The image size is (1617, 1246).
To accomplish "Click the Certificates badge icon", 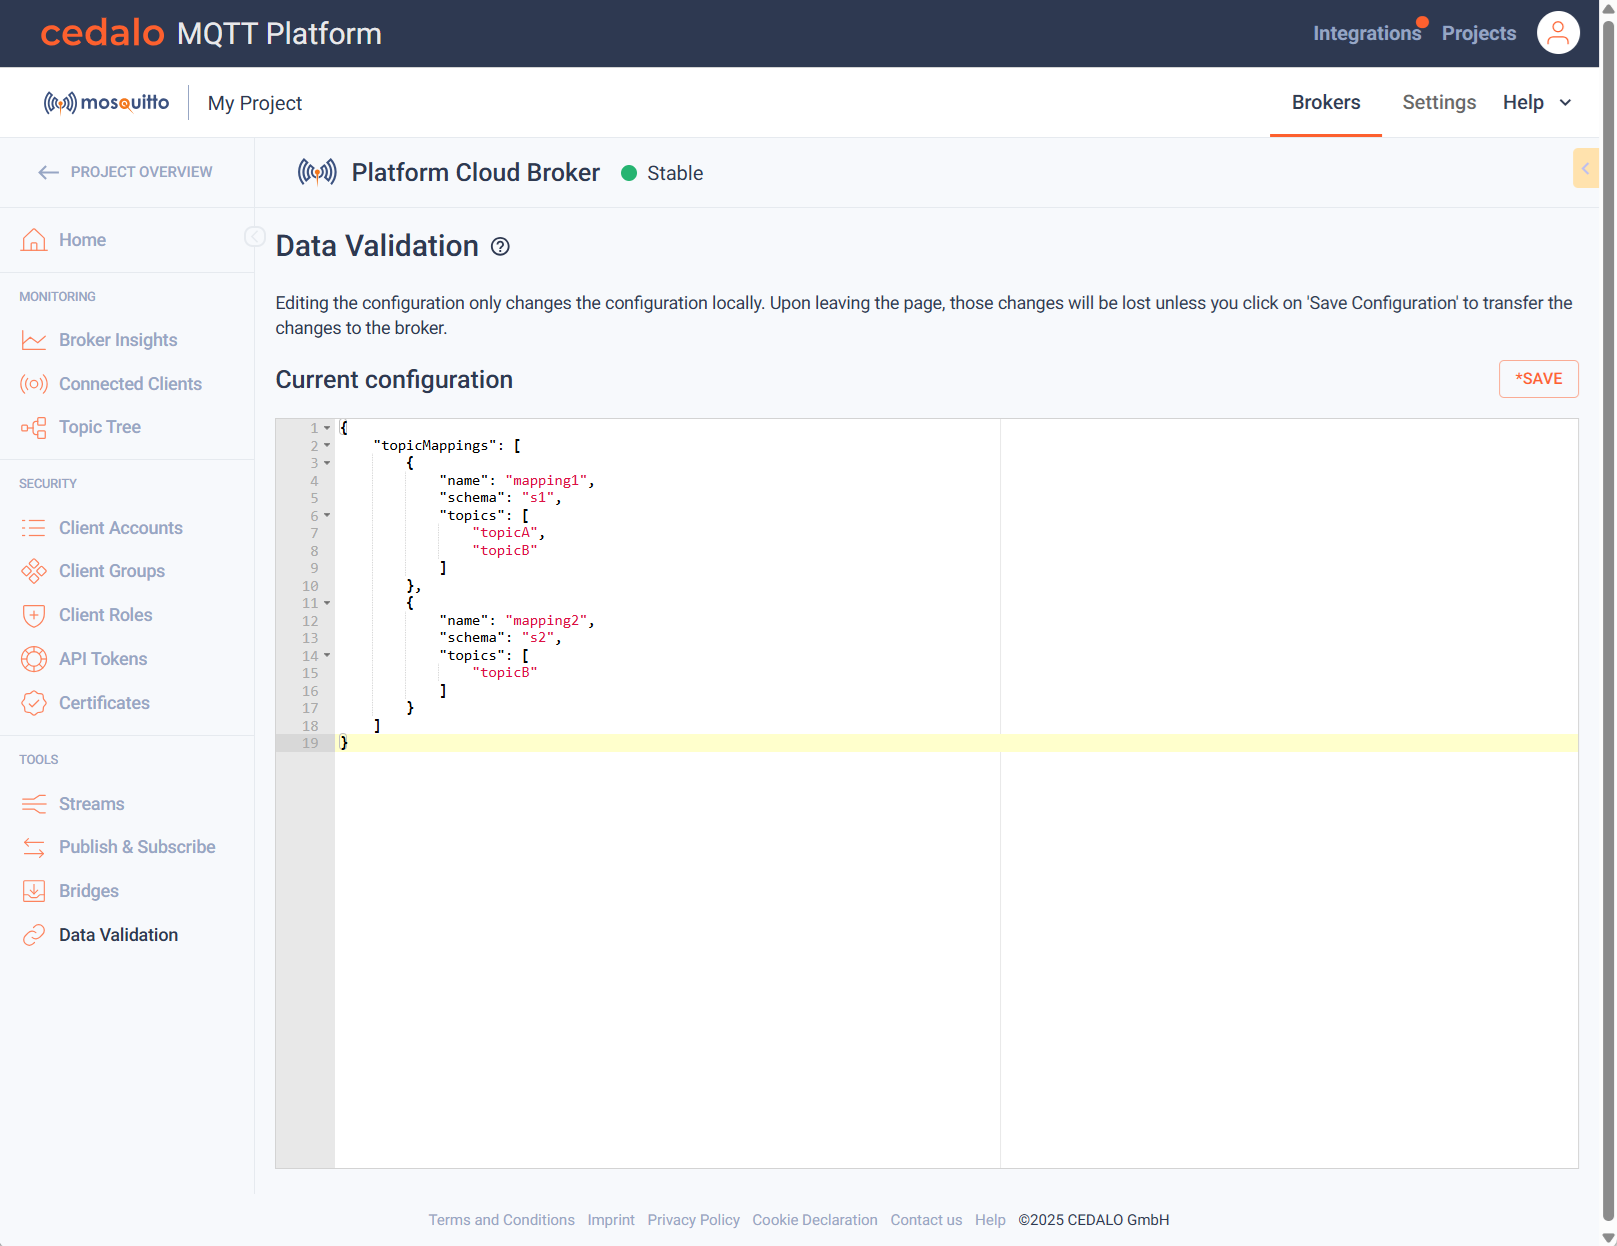I will 34,703.
